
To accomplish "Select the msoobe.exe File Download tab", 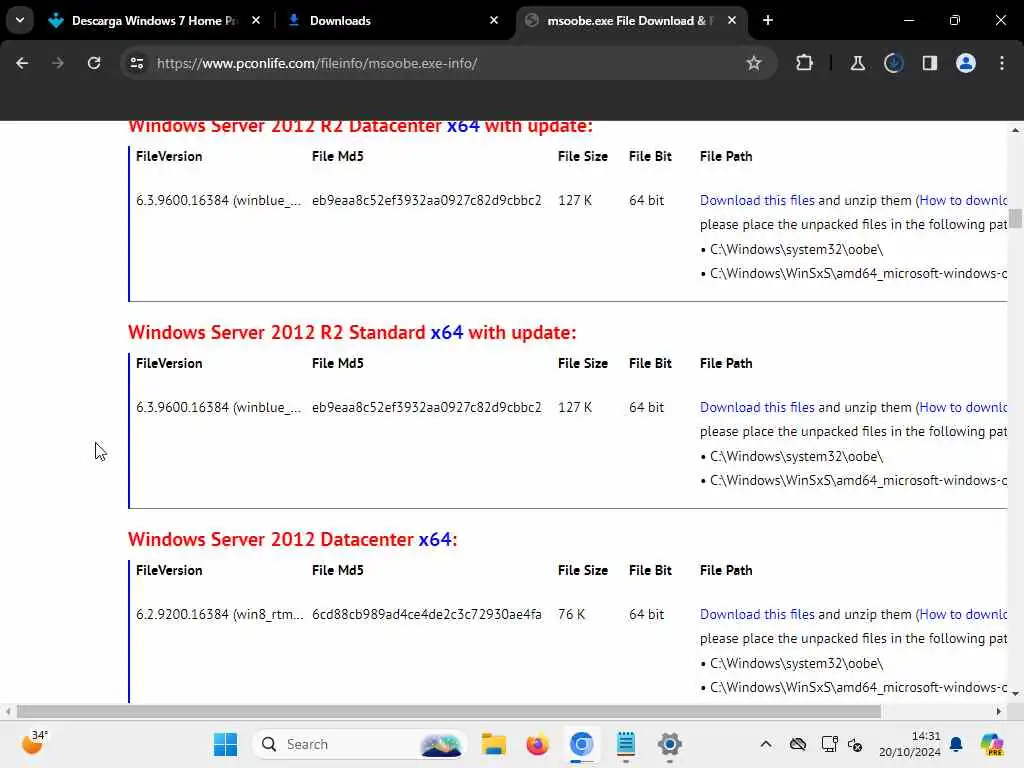I will (630, 20).
